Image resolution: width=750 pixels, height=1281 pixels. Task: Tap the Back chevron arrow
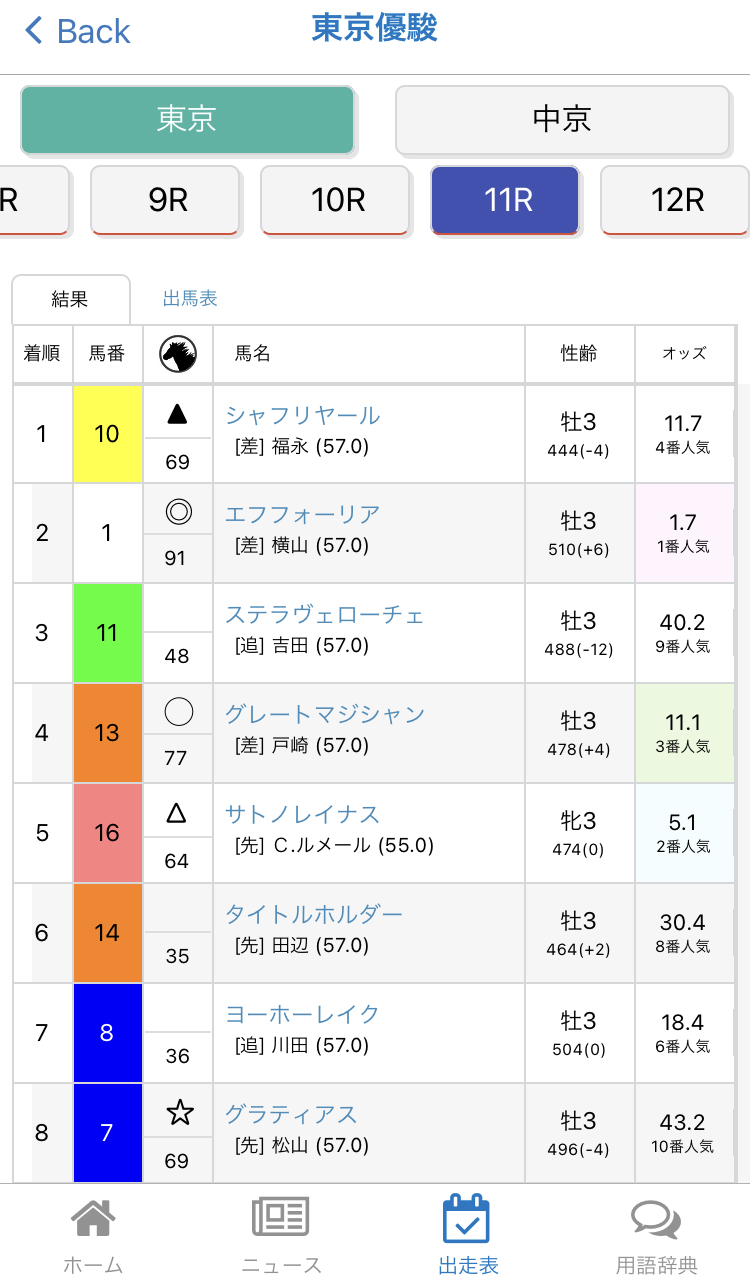pyautogui.click(x=34, y=30)
